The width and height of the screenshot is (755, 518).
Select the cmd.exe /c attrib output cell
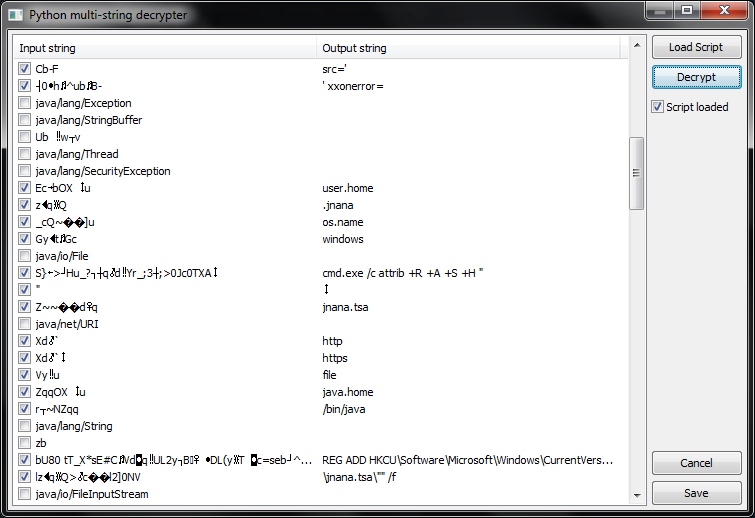[403, 273]
